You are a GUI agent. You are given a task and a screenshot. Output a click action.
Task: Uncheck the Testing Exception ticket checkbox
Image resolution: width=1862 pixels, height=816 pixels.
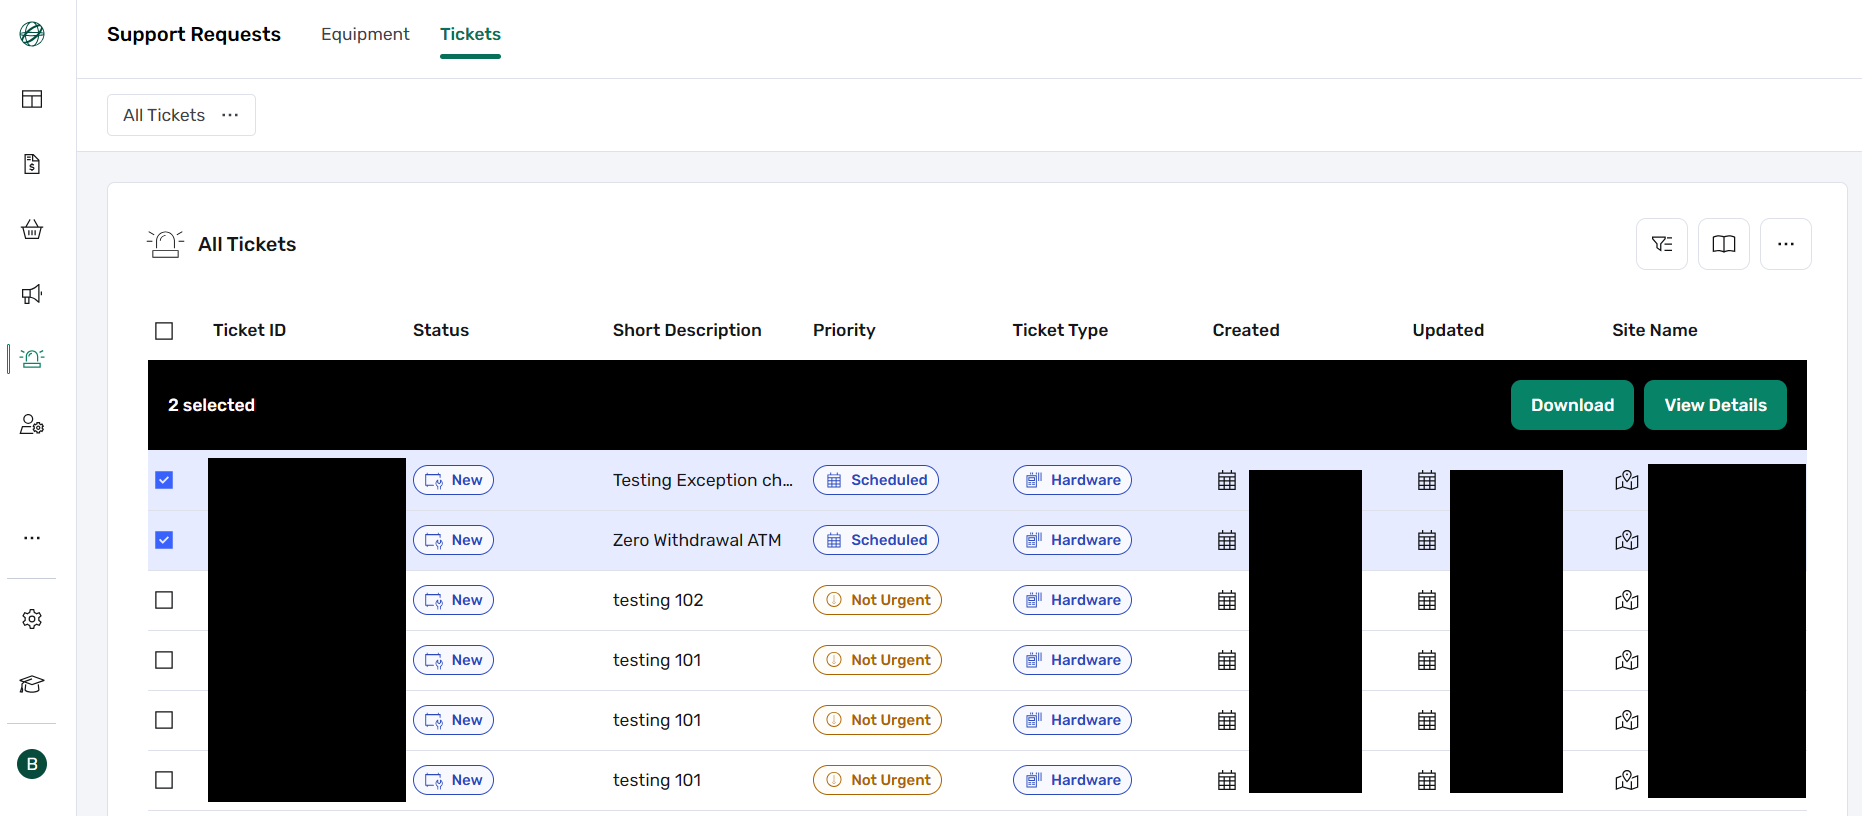click(164, 480)
